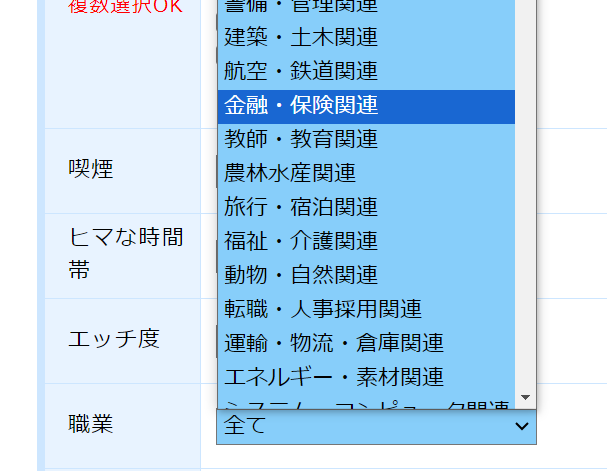Click the chevron on 全て combo box
Image resolution: width=607 pixels, height=471 pixels.
click(520, 427)
